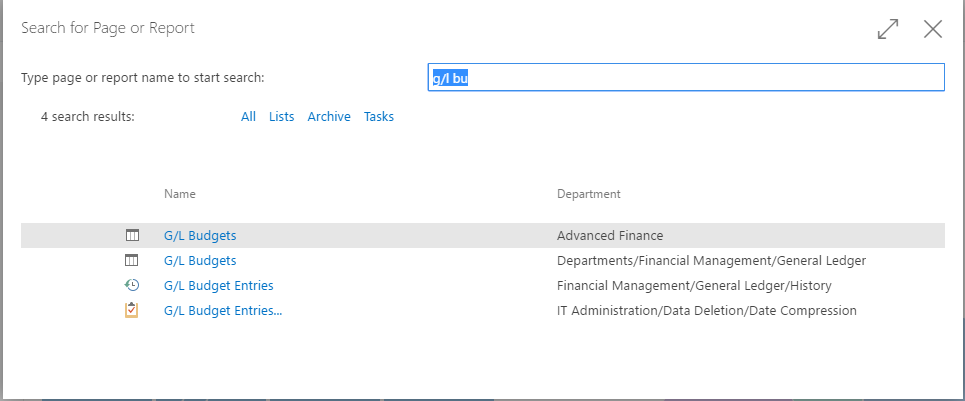Screen dimensions: 965x401
Task: Click the history clock icon for G/L Budget Entries
Action: click(132, 286)
